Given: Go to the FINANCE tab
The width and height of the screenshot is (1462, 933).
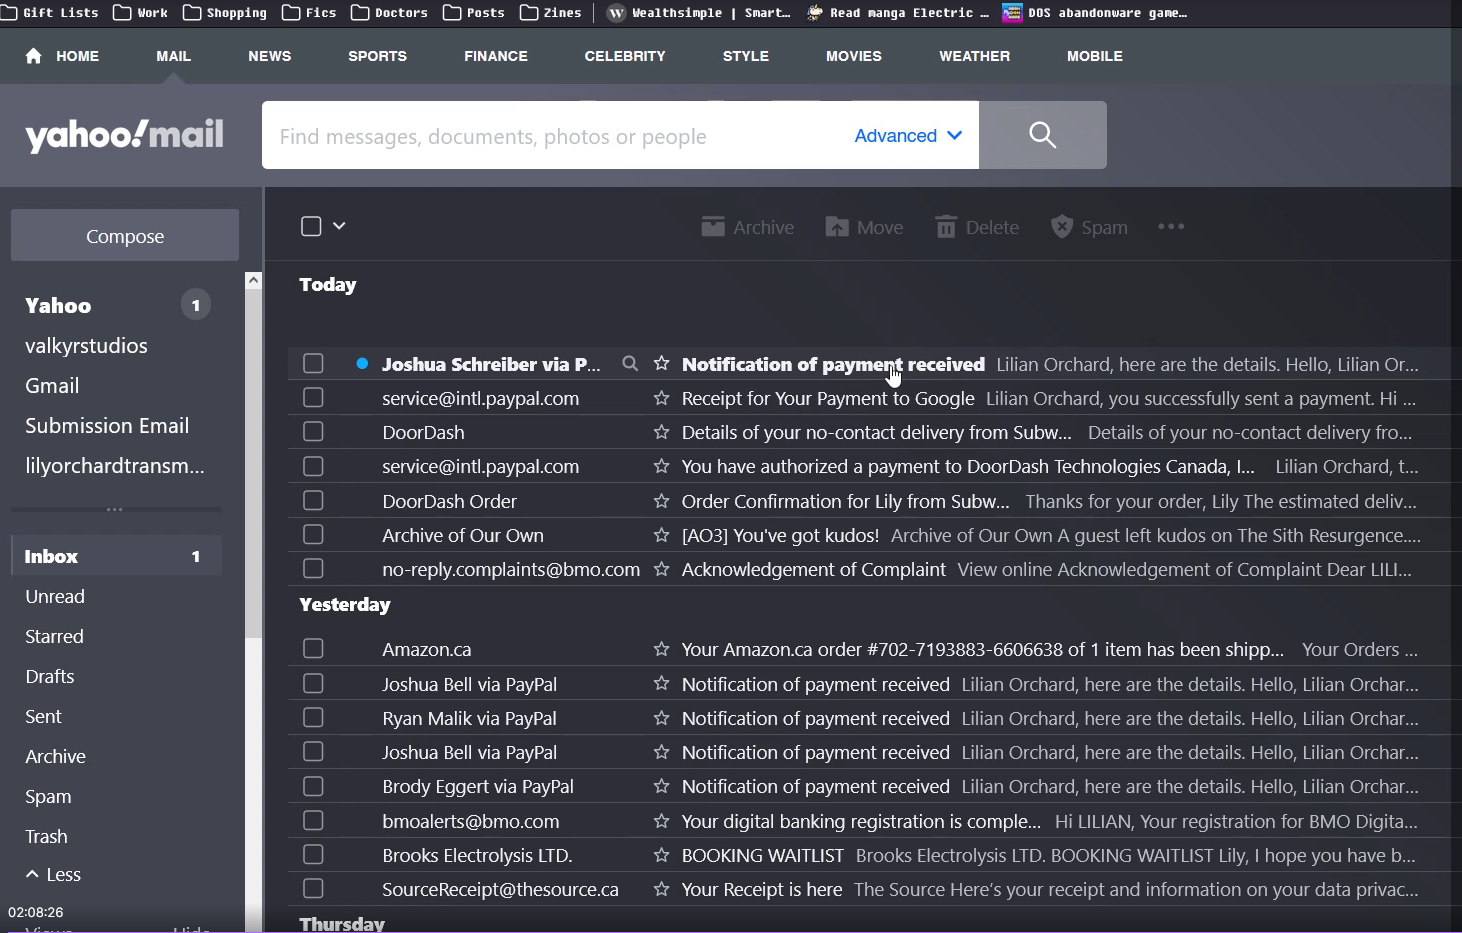Looking at the screenshot, I should pos(496,56).
